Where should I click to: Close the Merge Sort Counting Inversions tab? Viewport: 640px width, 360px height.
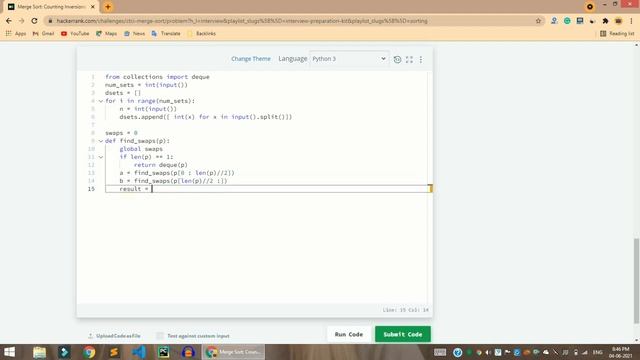93,7
